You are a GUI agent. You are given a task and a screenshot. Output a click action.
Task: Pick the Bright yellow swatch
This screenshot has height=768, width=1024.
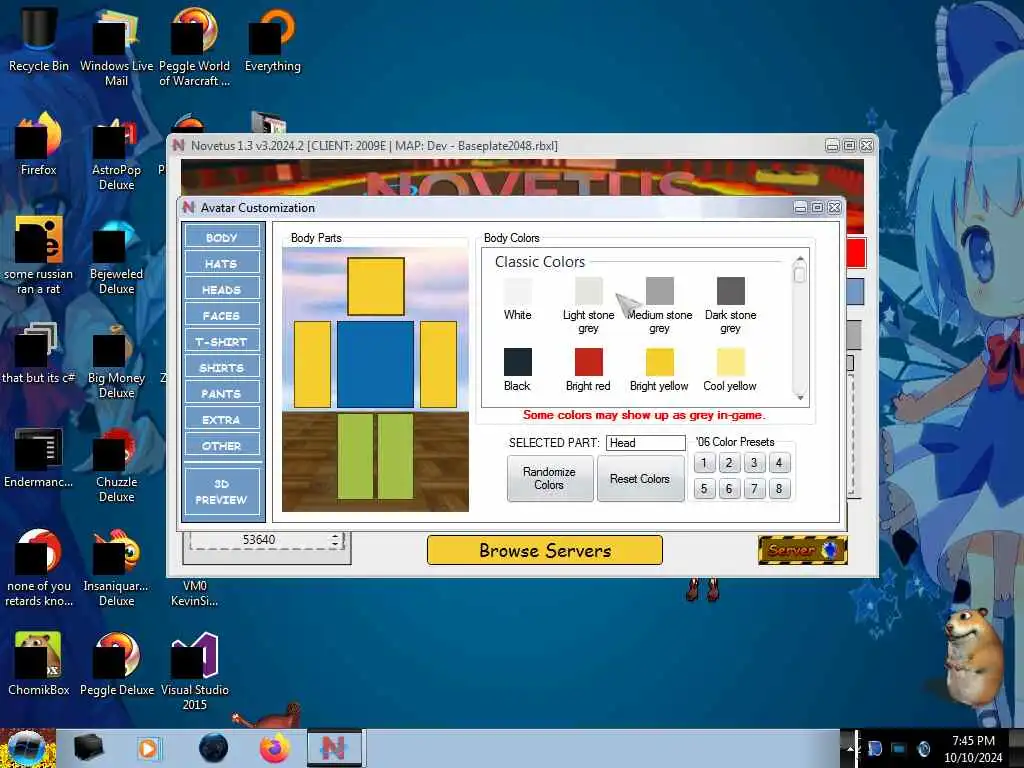660,362
